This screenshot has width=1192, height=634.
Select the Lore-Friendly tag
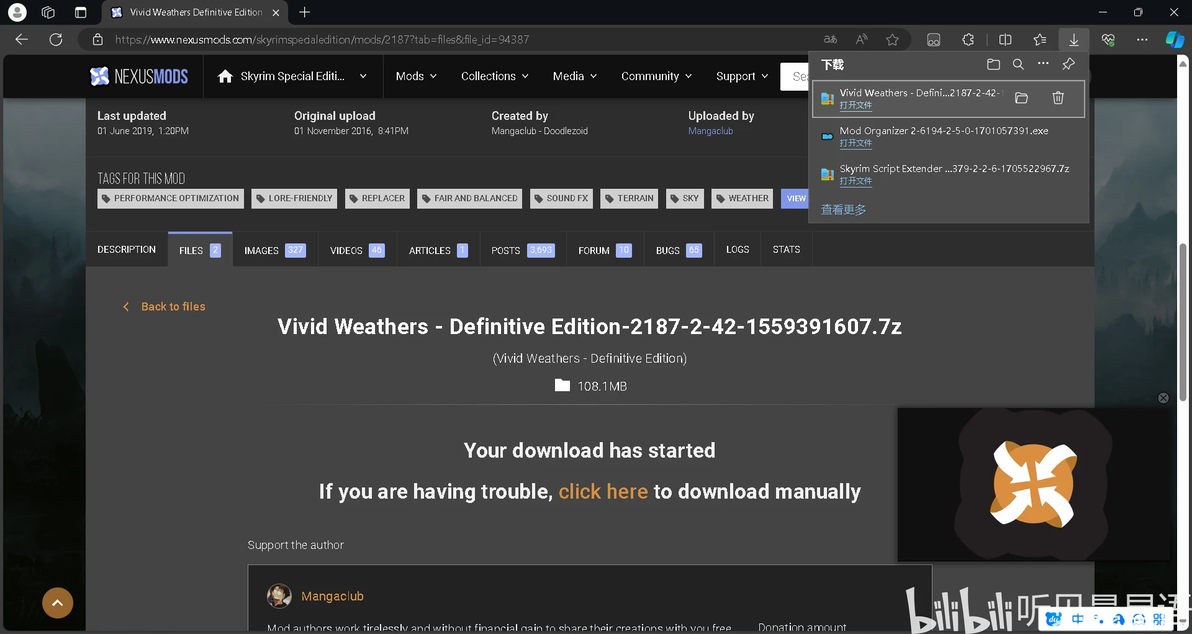click(294, 198)
